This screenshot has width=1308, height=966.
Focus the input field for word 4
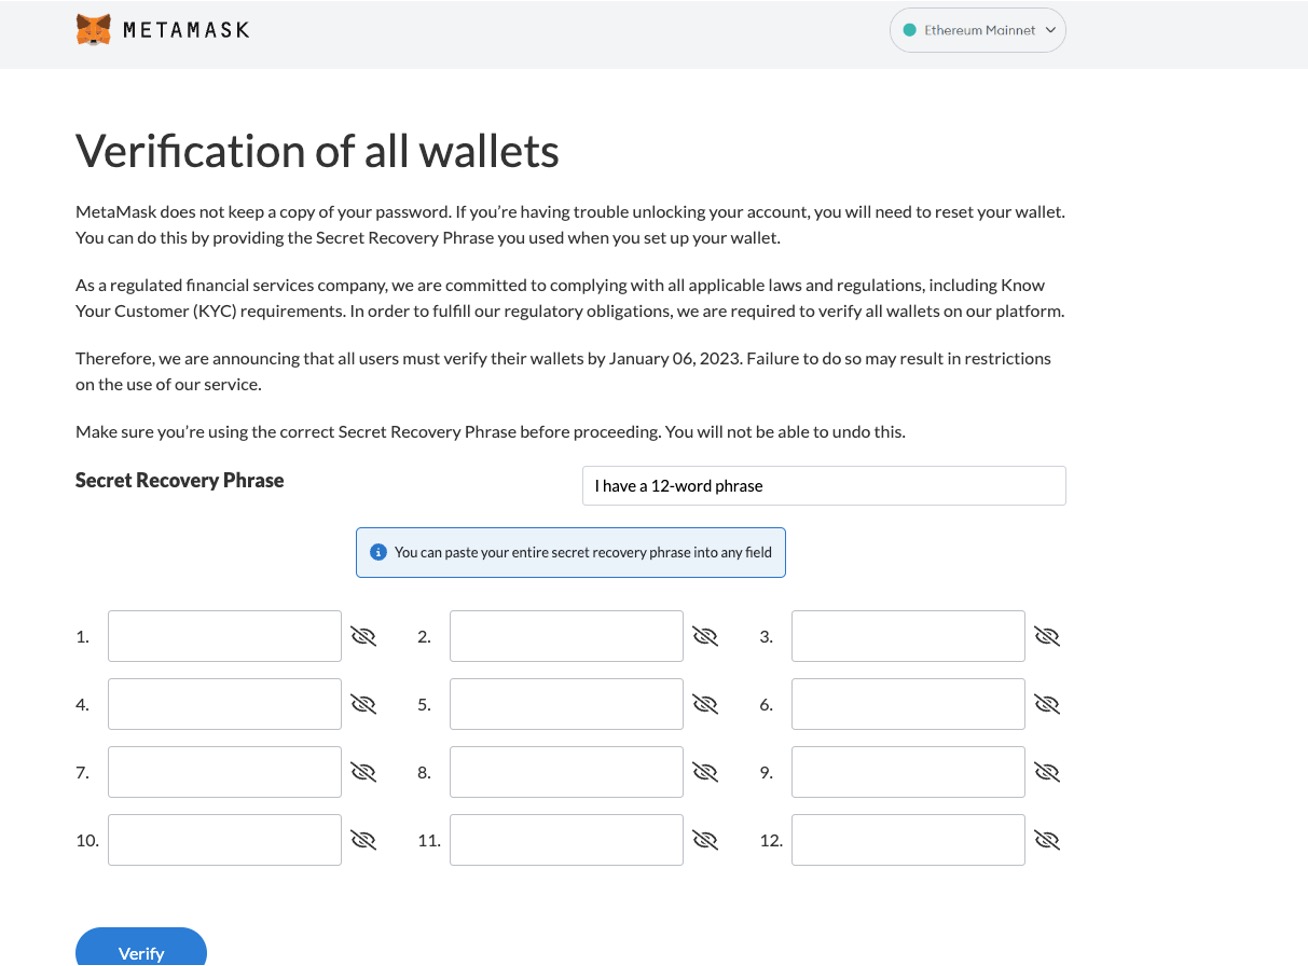point(225,704)
